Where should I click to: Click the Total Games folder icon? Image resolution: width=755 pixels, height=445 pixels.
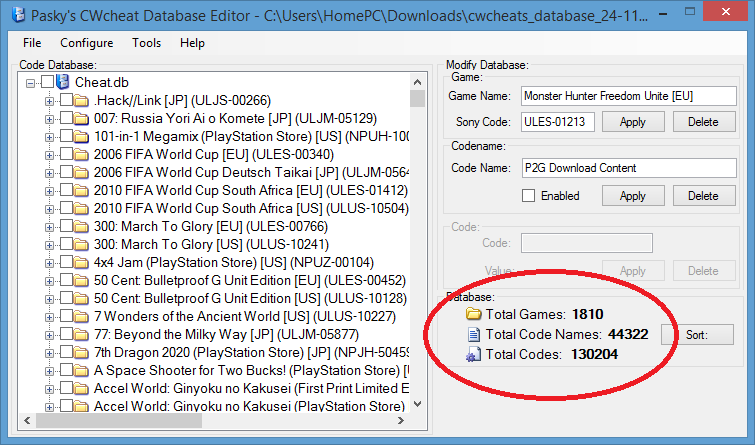(474, 315)
